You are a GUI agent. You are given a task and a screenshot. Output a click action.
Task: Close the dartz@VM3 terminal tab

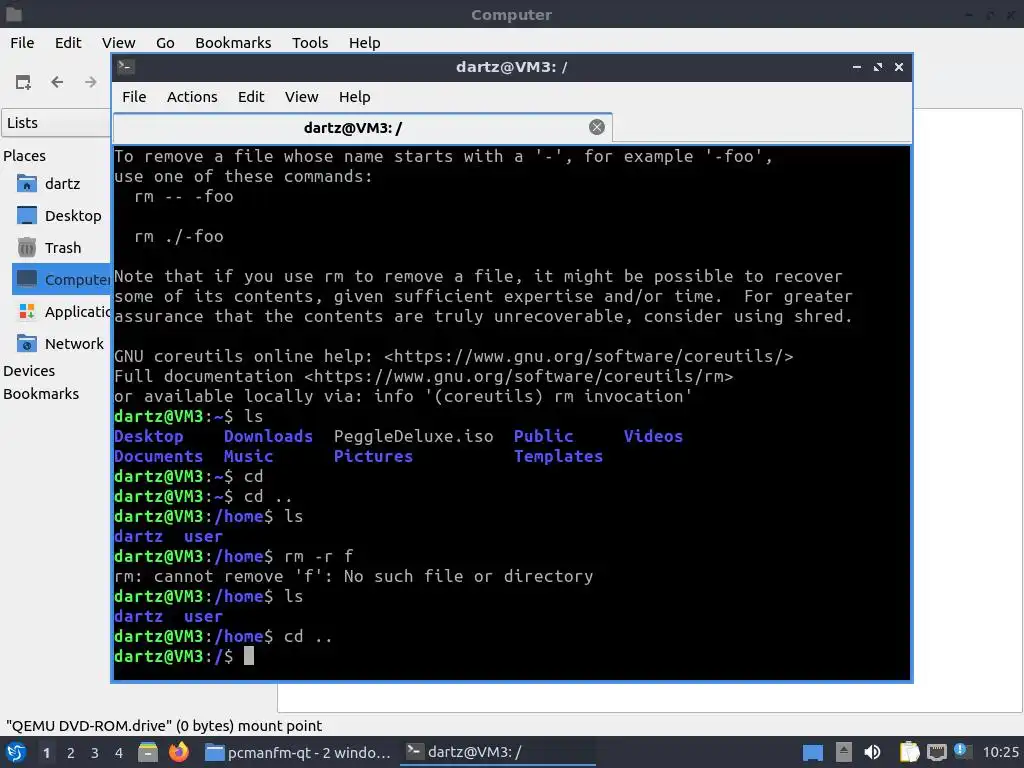pyautogui.click(x=596, y=127)
